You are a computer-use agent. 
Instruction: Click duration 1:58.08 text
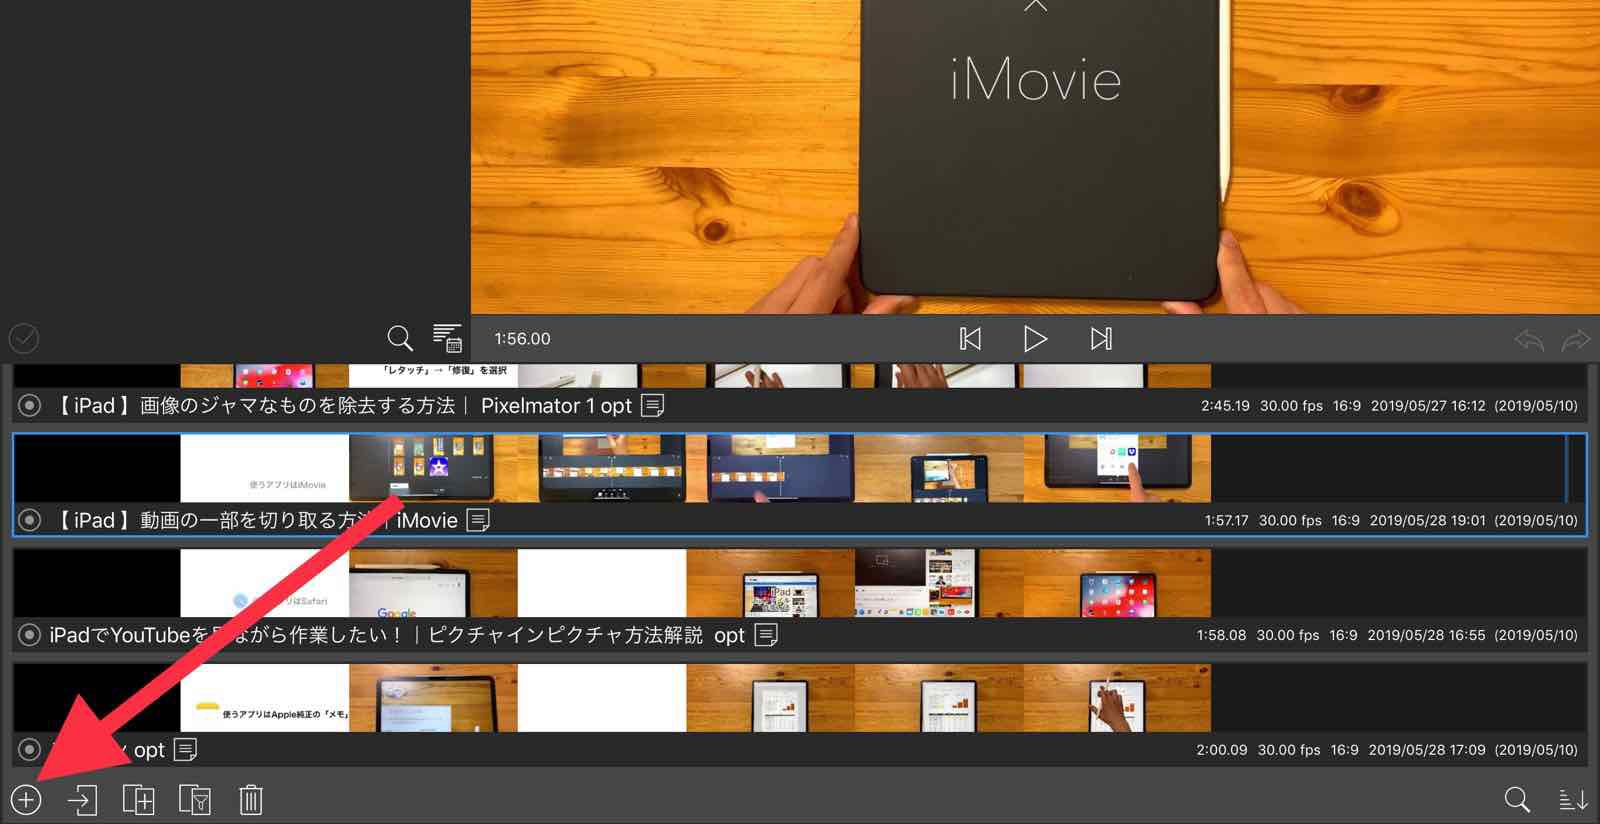1221,635
